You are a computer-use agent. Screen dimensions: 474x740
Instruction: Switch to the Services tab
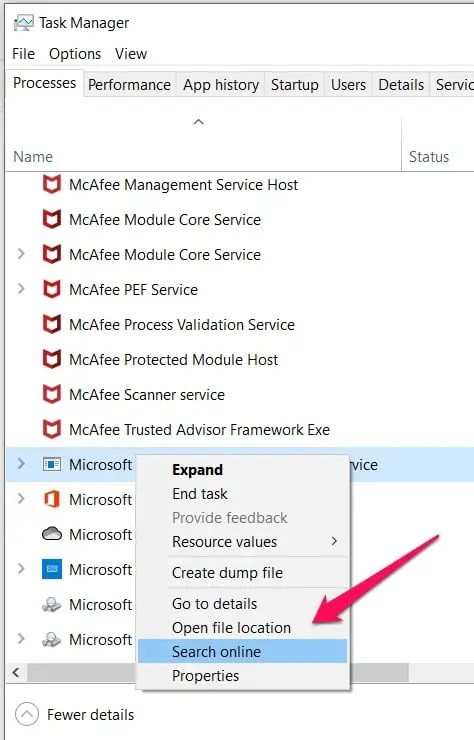coord(453,85)
